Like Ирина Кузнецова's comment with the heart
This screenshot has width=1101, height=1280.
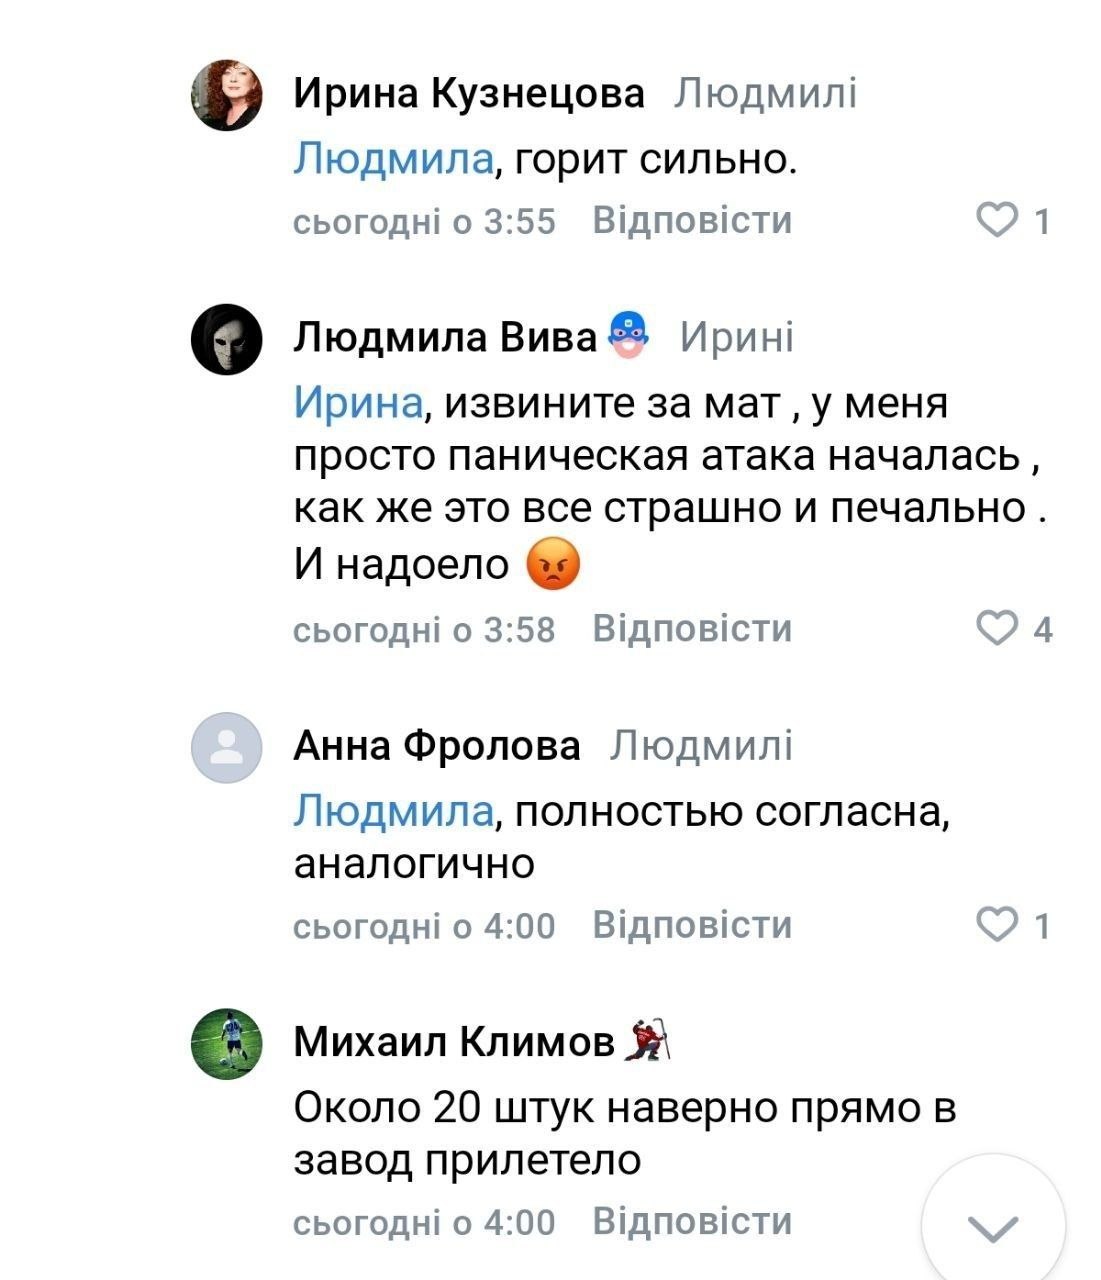tap(996, 220)
